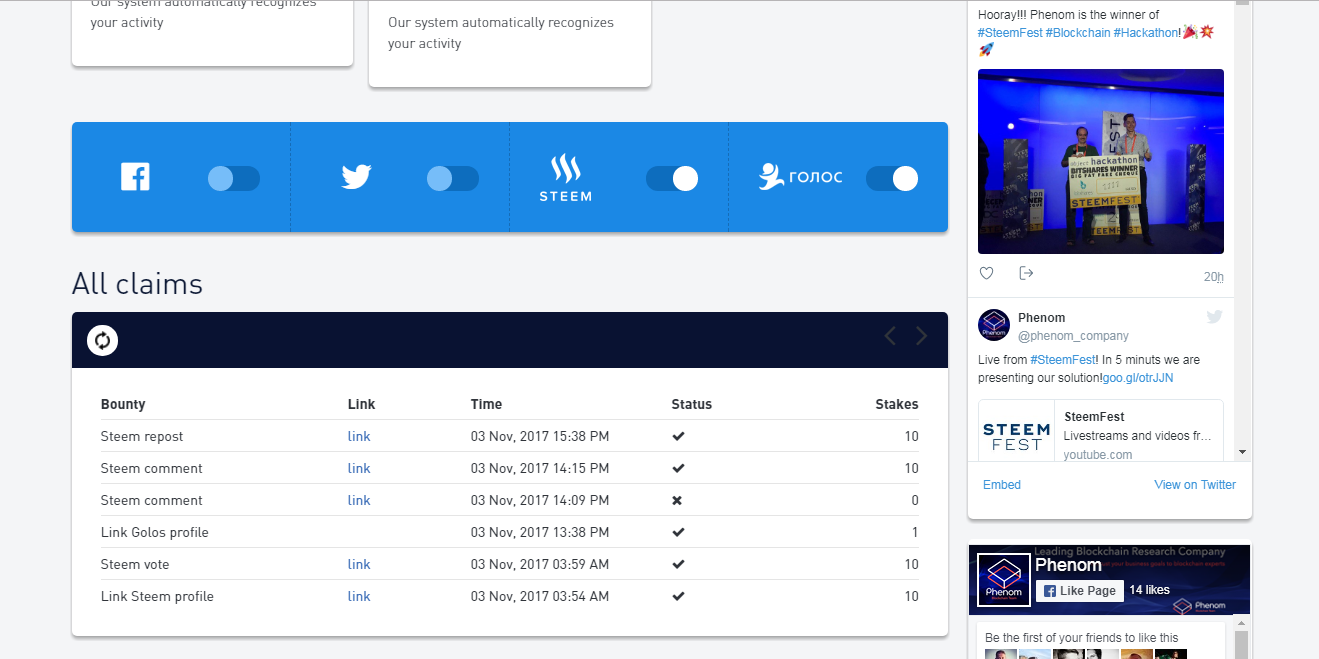Open @phenom_company handle
Viewport: 1319px width, 659px height.
pyautogui.click(x=1073, y=336)
